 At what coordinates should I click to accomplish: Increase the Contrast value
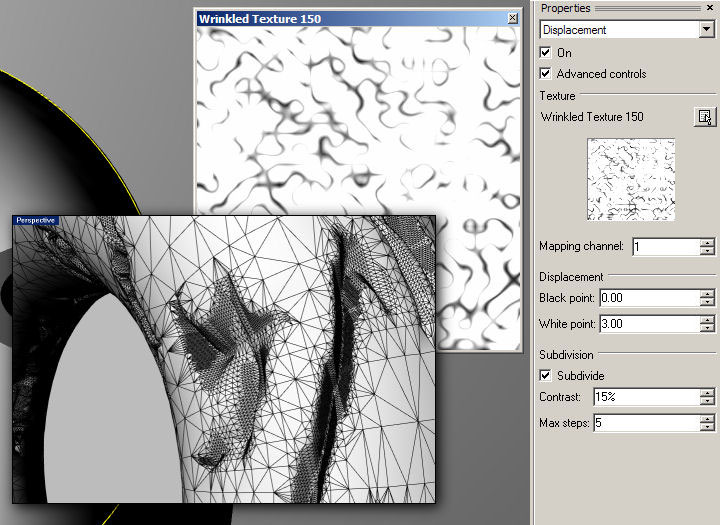(708, 393)
